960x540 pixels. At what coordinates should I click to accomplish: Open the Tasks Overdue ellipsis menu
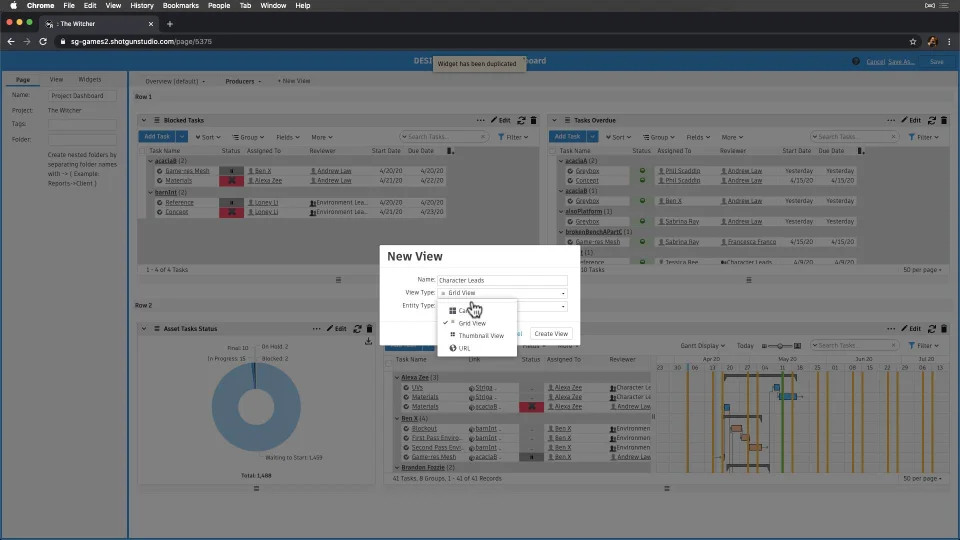tap(891, 121)
